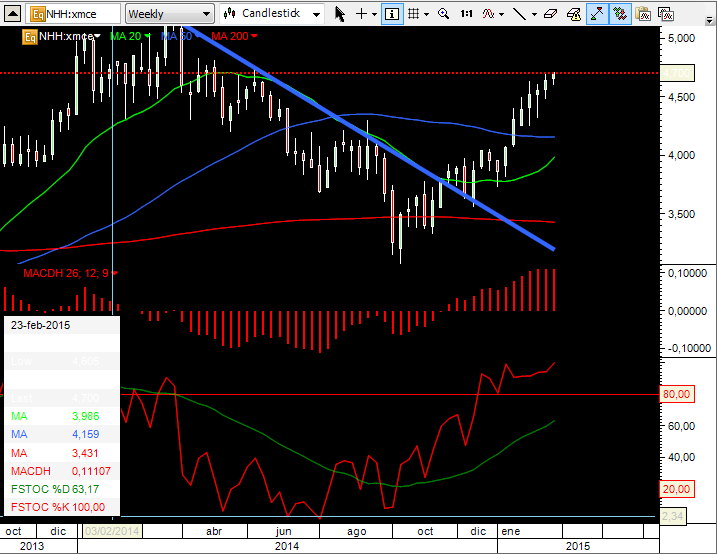Image resolution: width=717 pixels, height=554 pixels.
Task: Open the indicator list dropdown arrow
Action: pyautogui.click(x=502, y=15)
